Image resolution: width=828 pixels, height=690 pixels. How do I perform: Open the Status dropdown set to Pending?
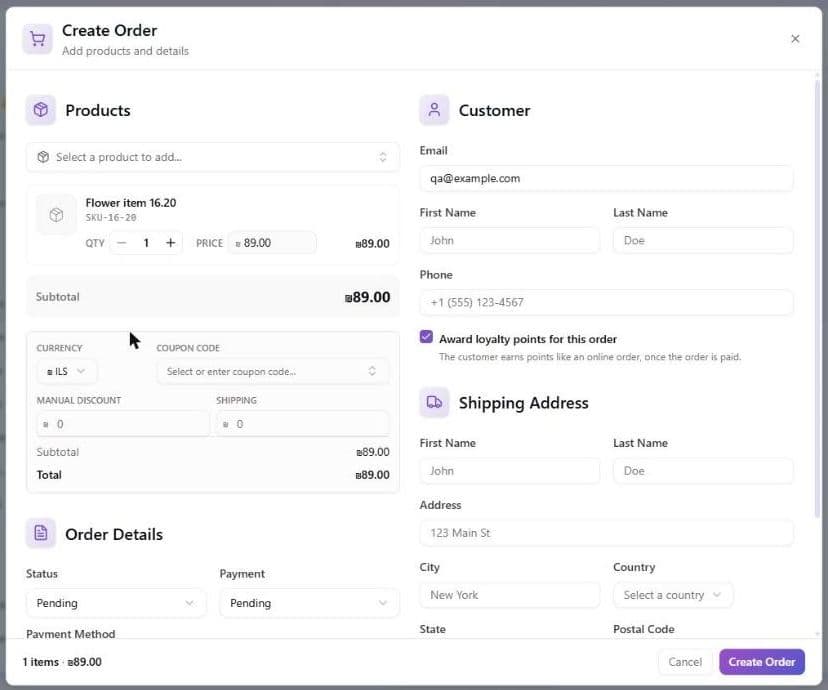click(x=116, y=603)
